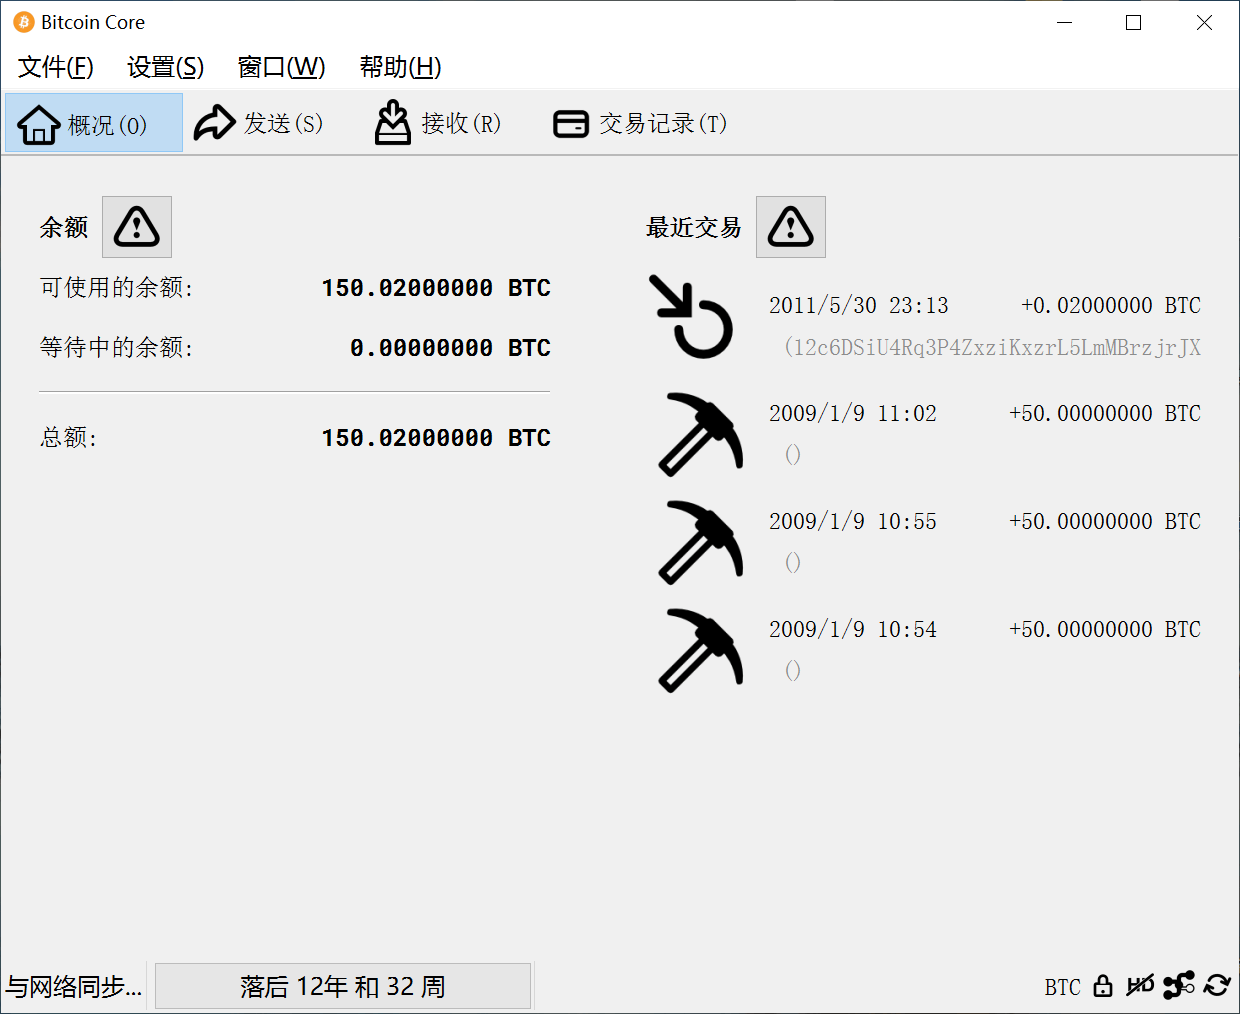Click the address 12c6DSiU4Rq3P4ZxziKxzrL5LmMBrzjrJX

[x=993, y=347]
